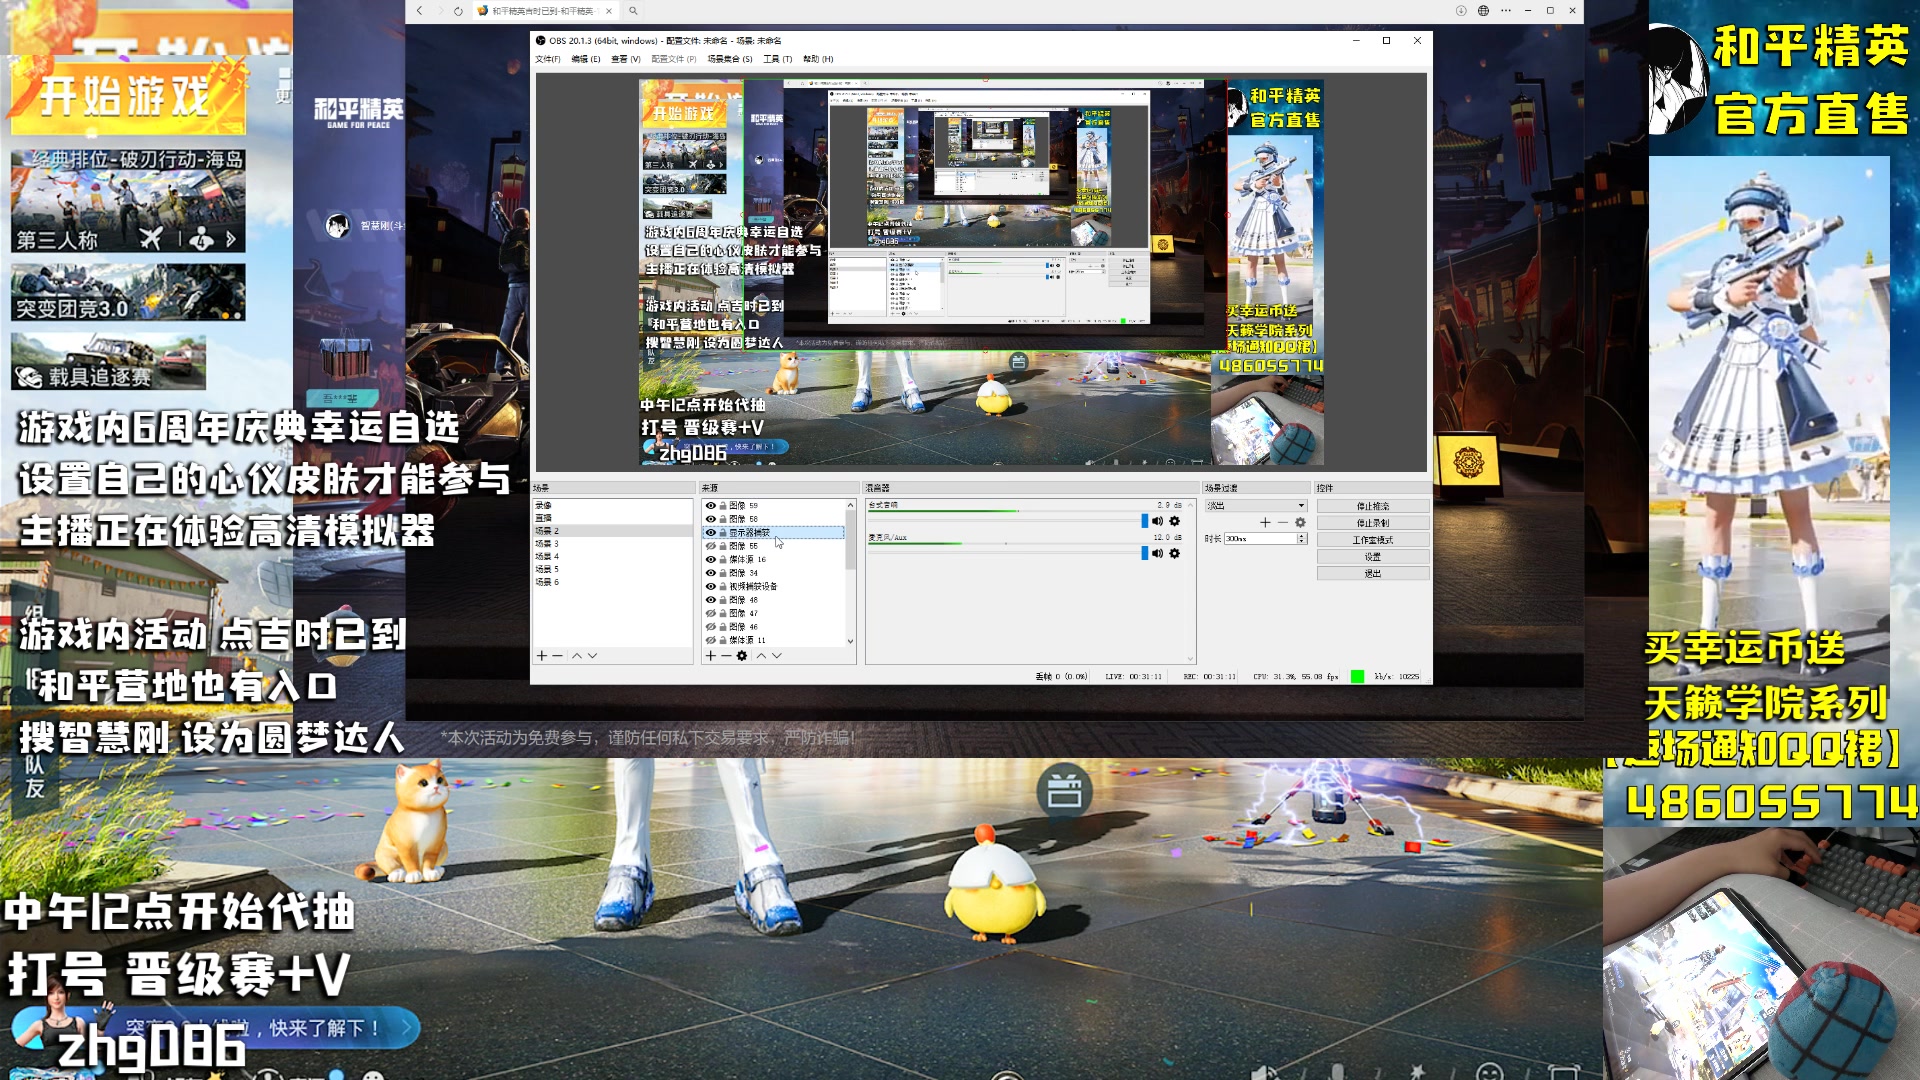1920x1080 pixels.
Task: Click the 时长 300ms duration input field
Action: pyautogui.click(x=1260, y=539)
